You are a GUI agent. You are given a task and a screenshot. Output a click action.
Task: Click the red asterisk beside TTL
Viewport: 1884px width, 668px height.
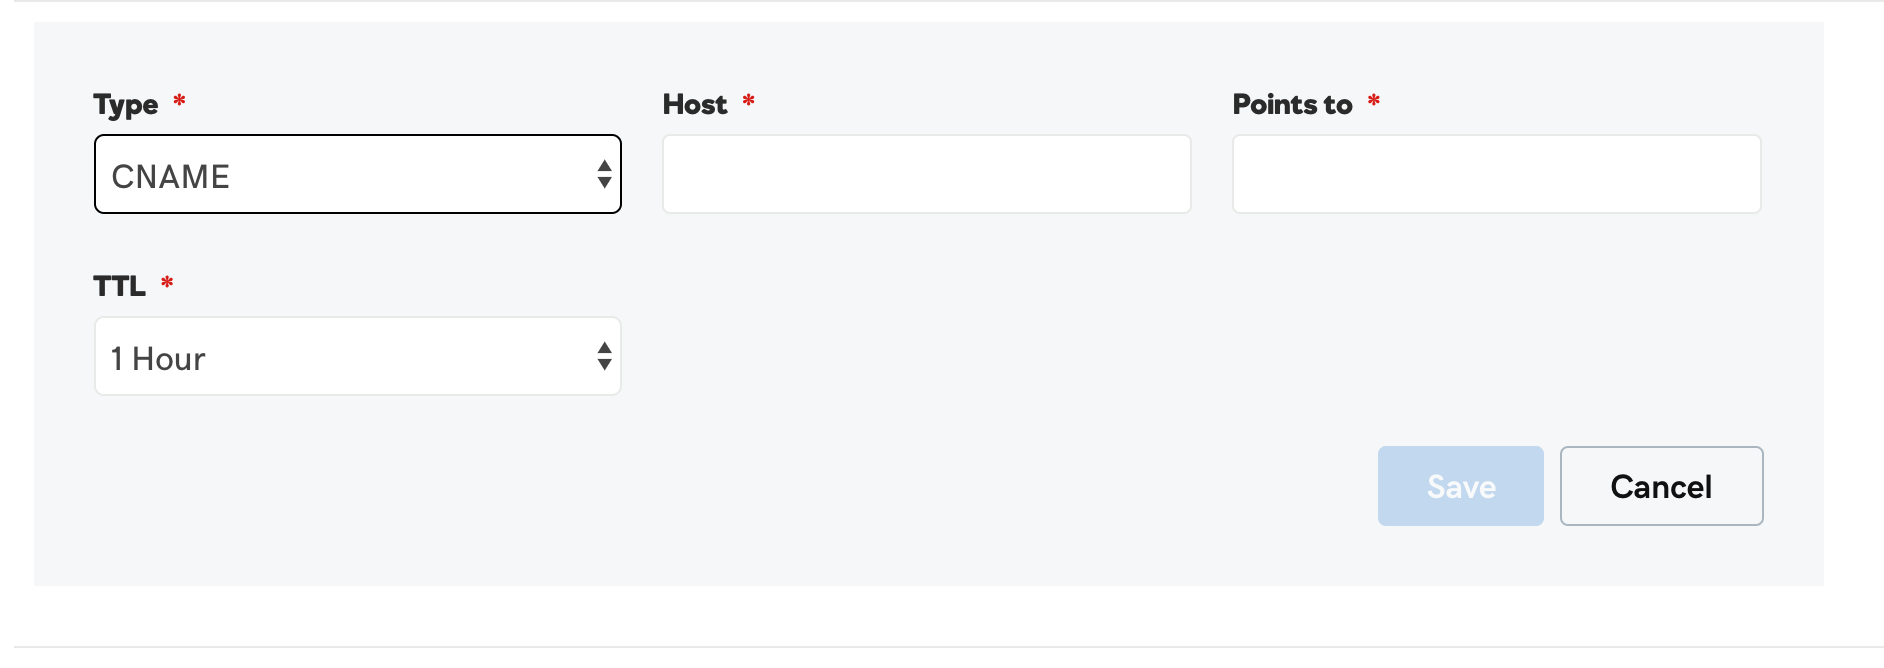(x=167, y=282)
